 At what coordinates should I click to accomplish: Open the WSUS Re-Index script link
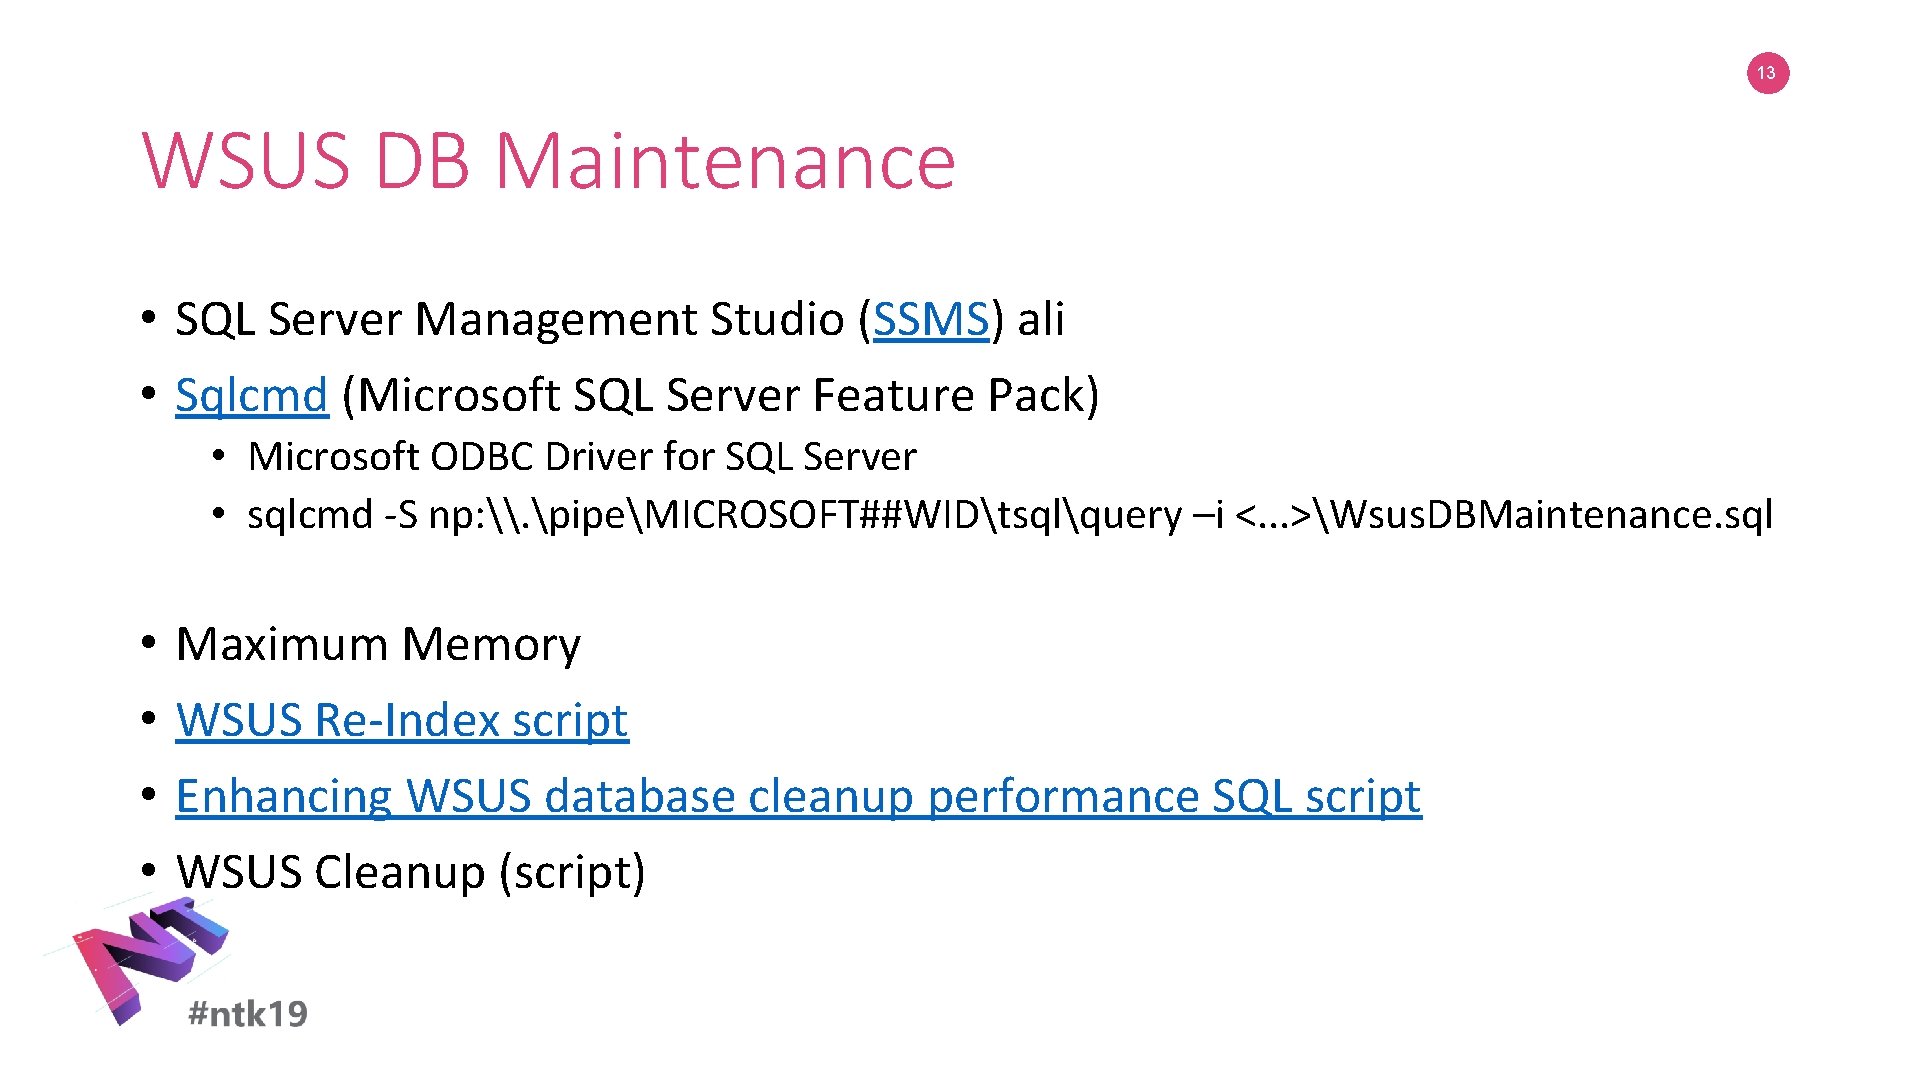coord(402,720)
